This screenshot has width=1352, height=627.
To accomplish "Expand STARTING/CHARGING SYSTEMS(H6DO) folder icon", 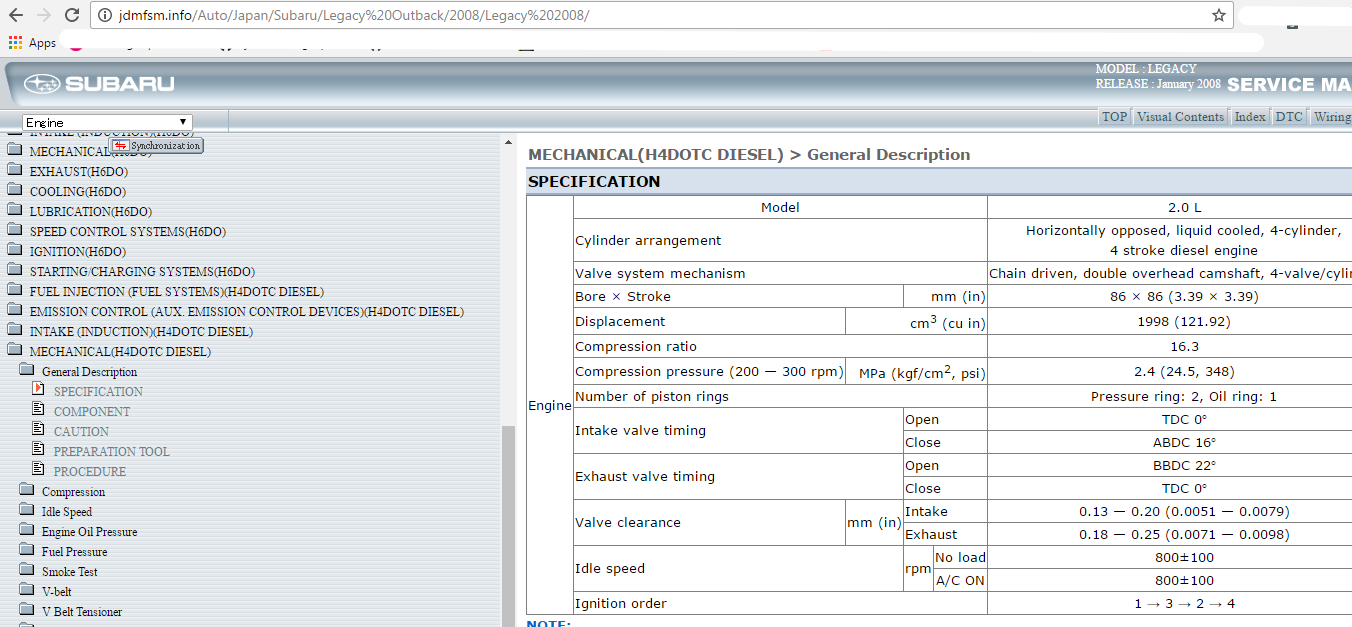I will pyautogui.click(x=14, y=270).
